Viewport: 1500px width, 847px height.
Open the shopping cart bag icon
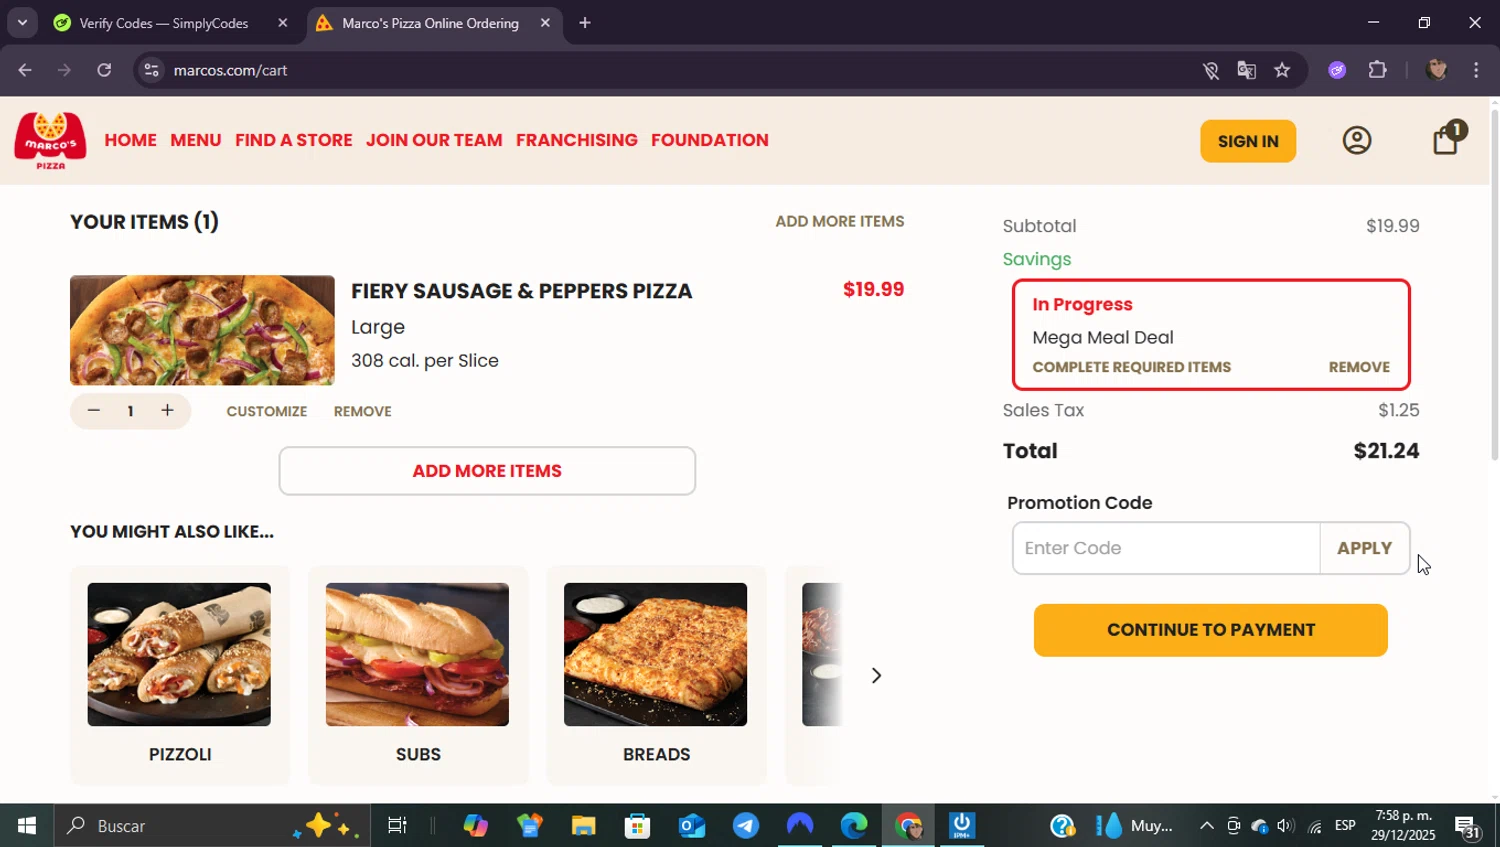[1446, 140]
